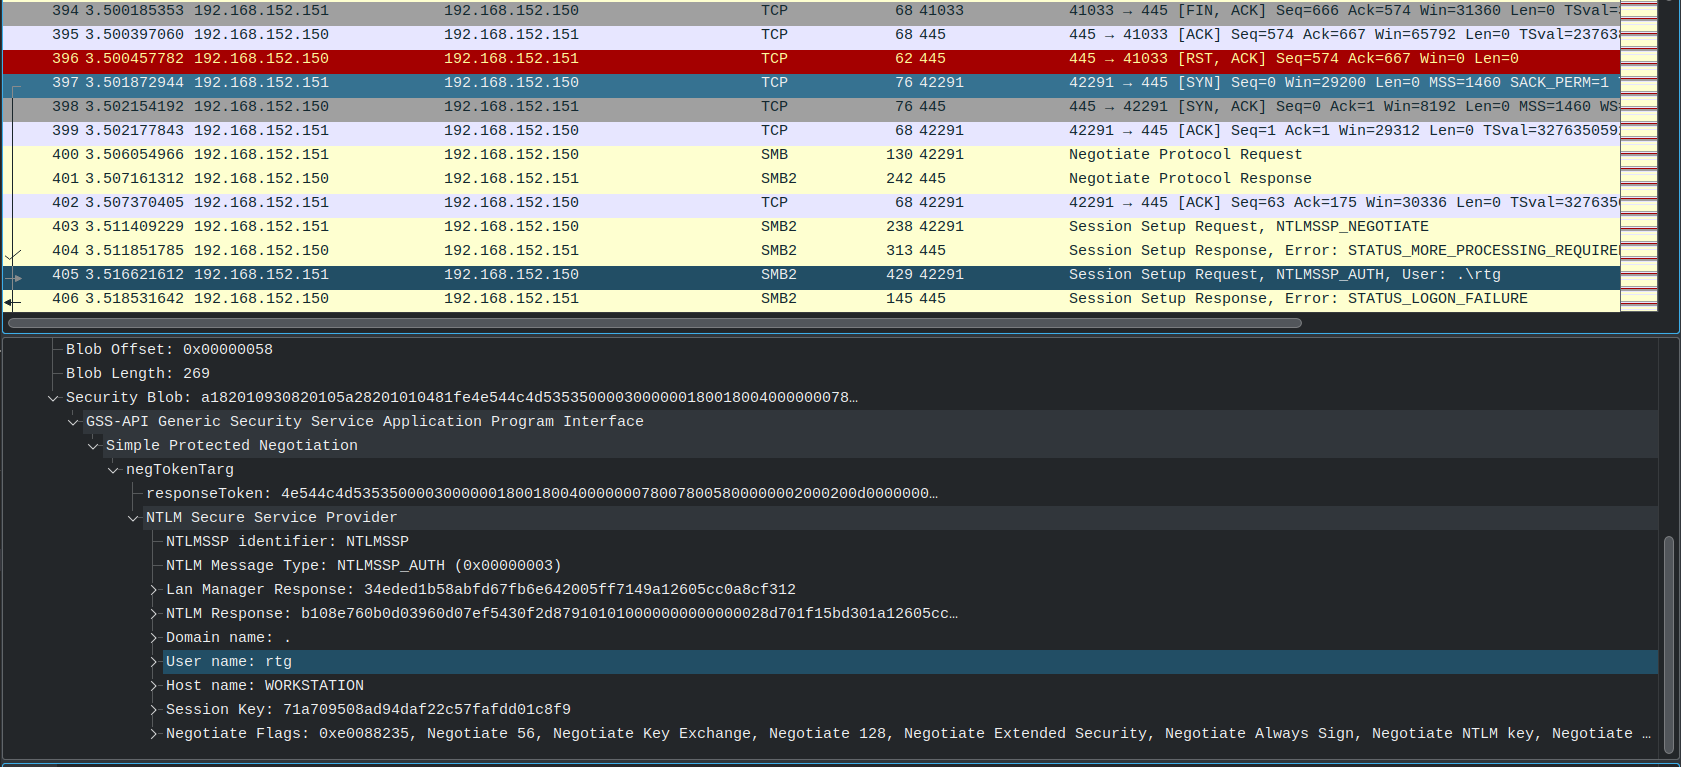The image size is (1681, 767).
Task: Select packet 406 STATUS_LOGON_FAILURE response
Action: (811, 299)
